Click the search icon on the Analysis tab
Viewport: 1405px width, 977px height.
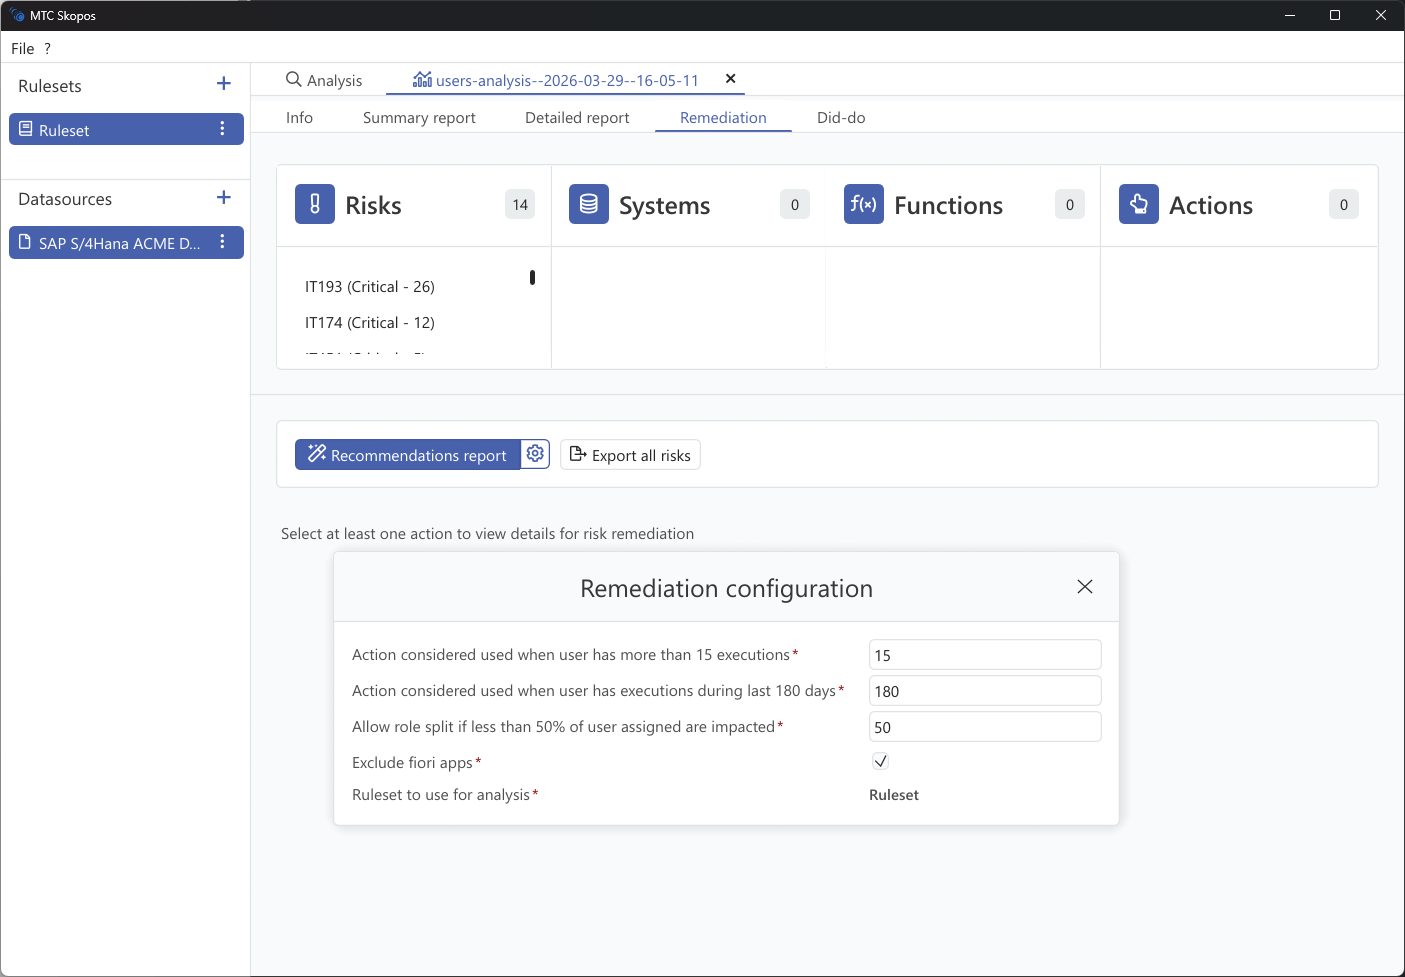292,78
